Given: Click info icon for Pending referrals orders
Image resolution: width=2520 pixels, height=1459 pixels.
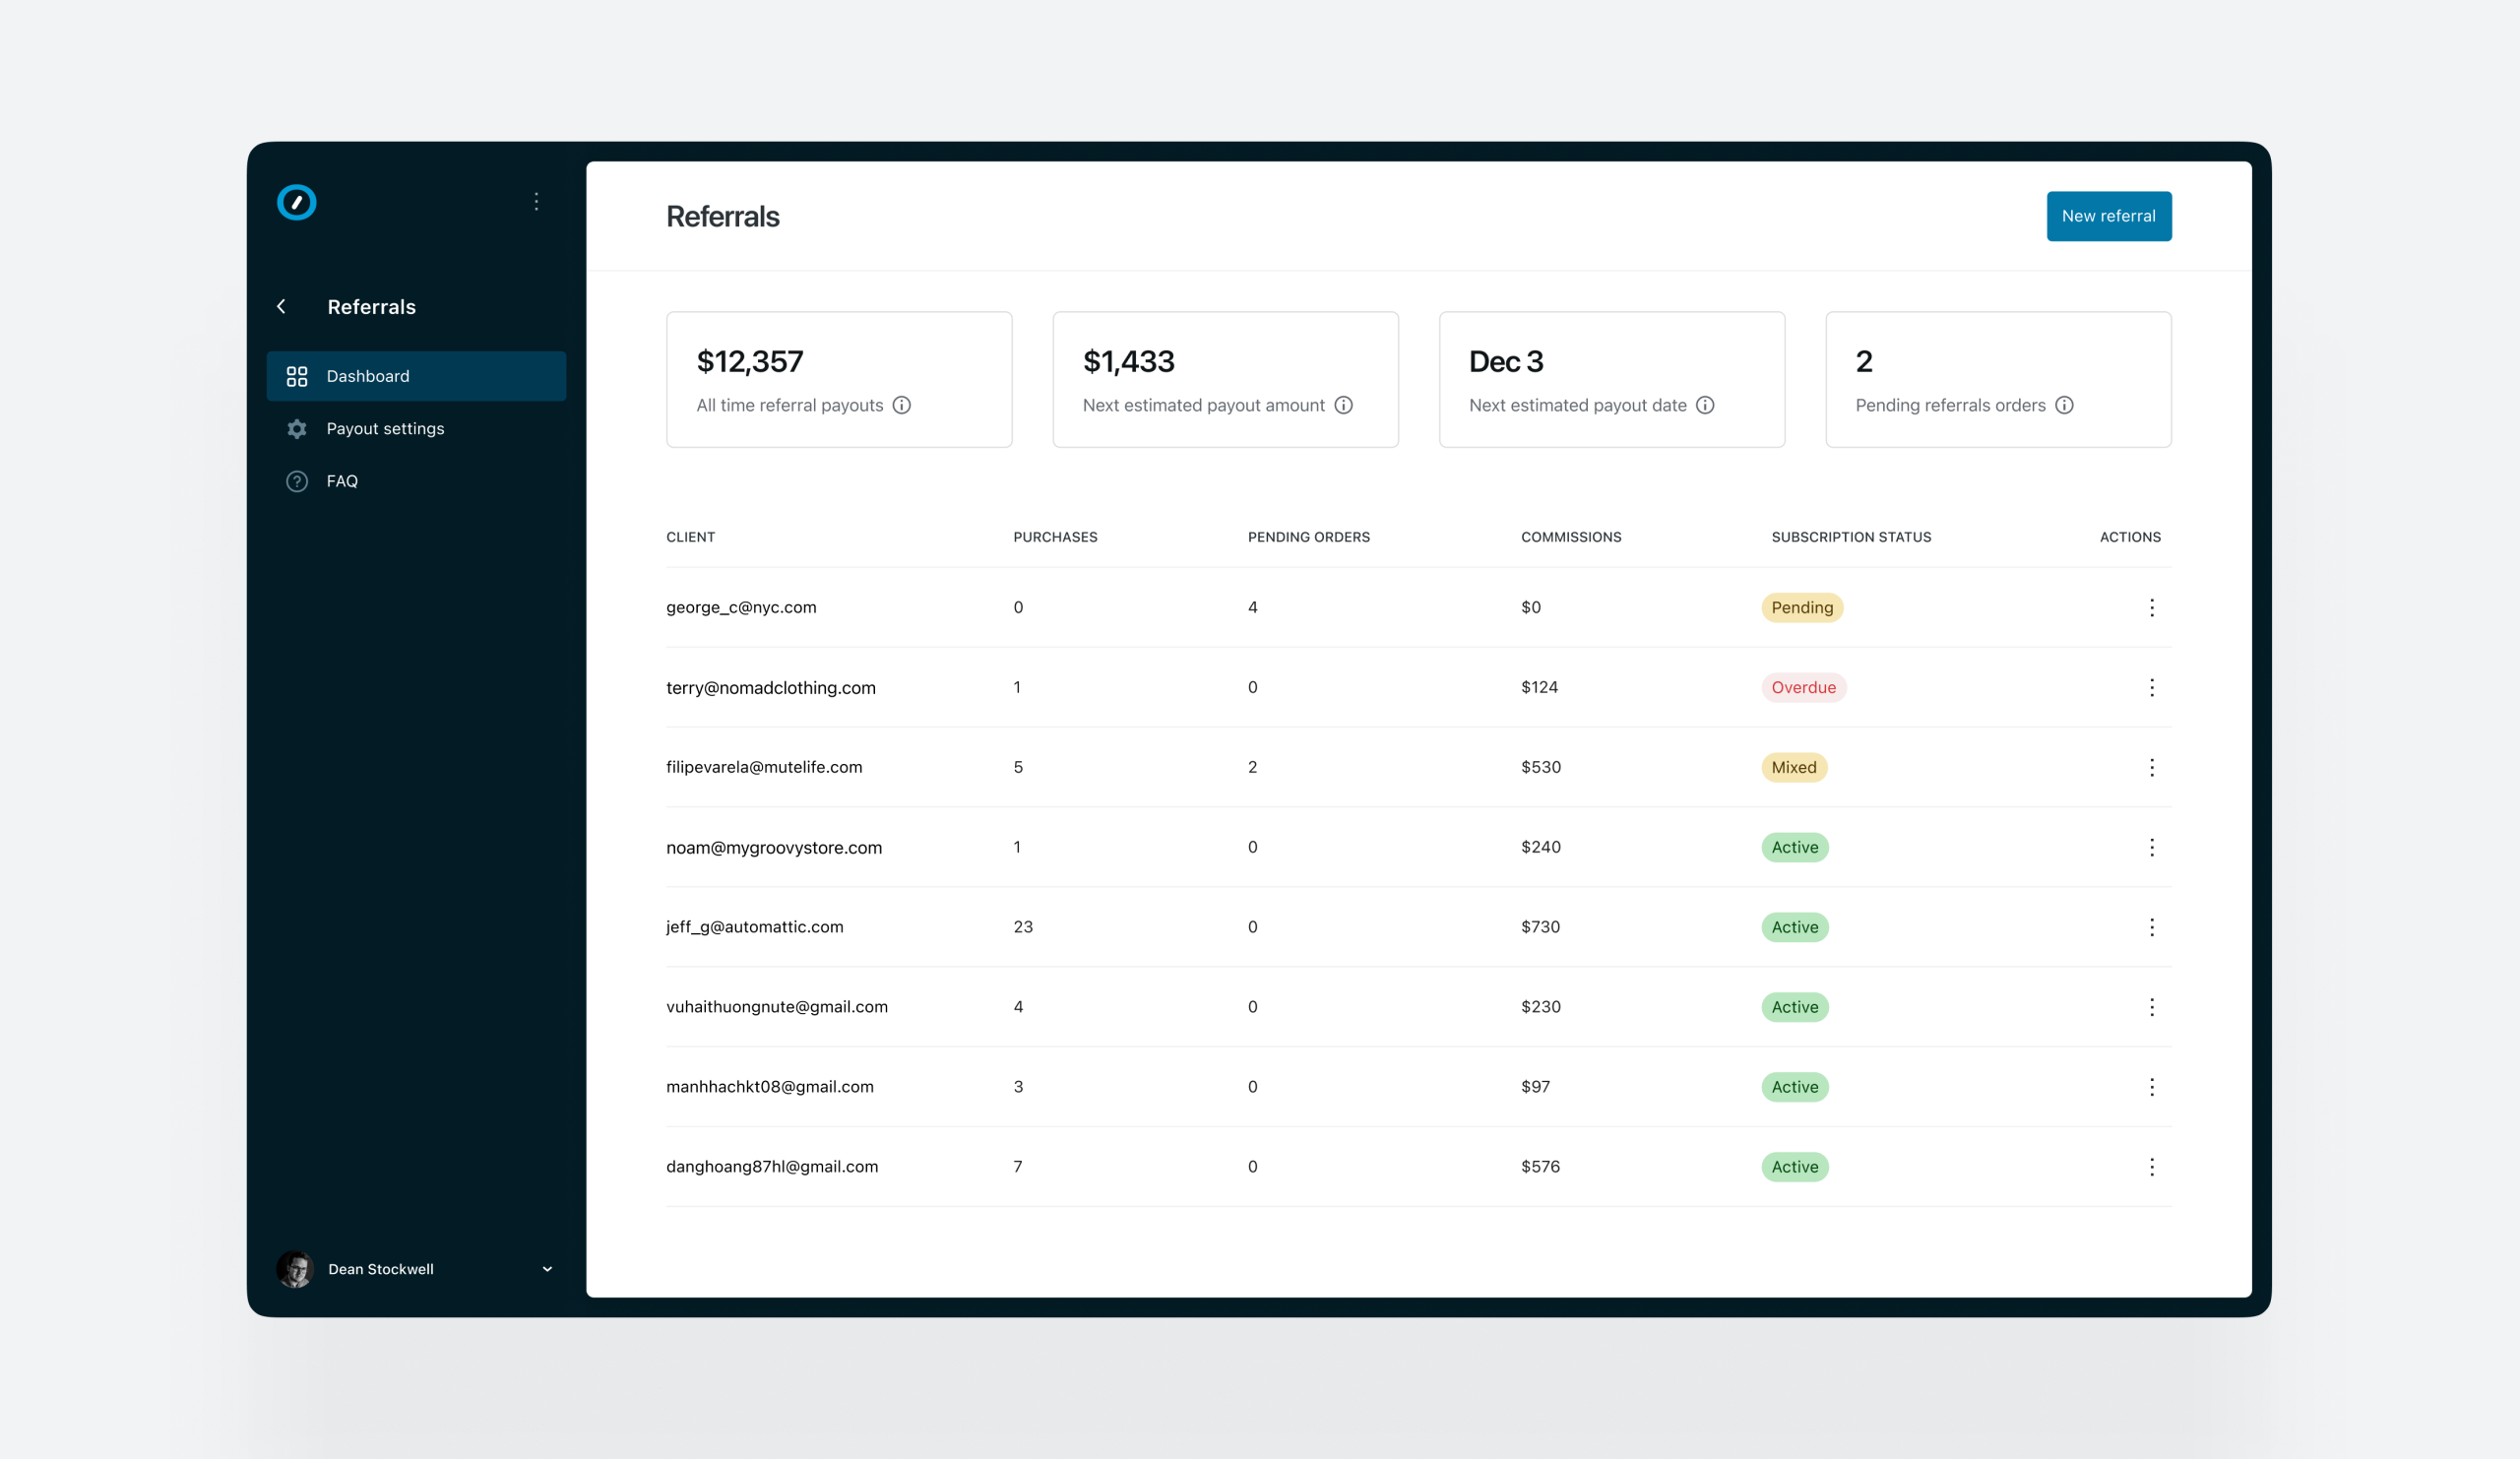Looking at the screenshot, I should [x=2065, y=405].
